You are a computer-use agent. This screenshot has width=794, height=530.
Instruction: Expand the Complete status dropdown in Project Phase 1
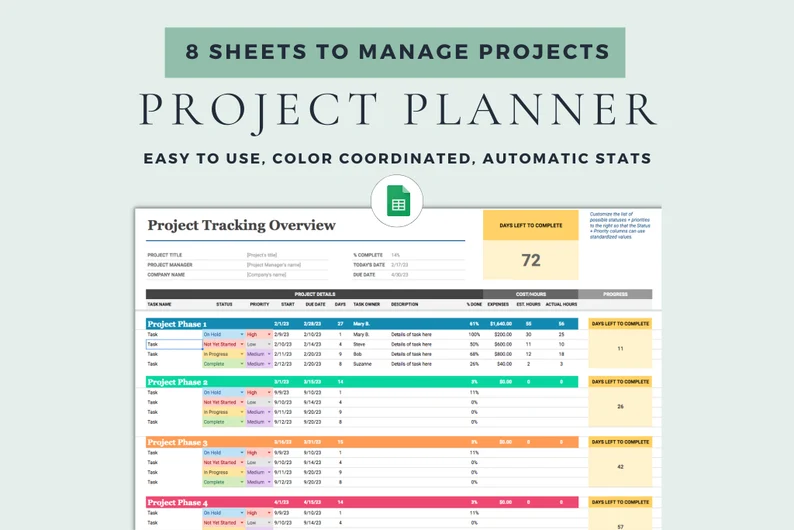[x=240, y=364]
